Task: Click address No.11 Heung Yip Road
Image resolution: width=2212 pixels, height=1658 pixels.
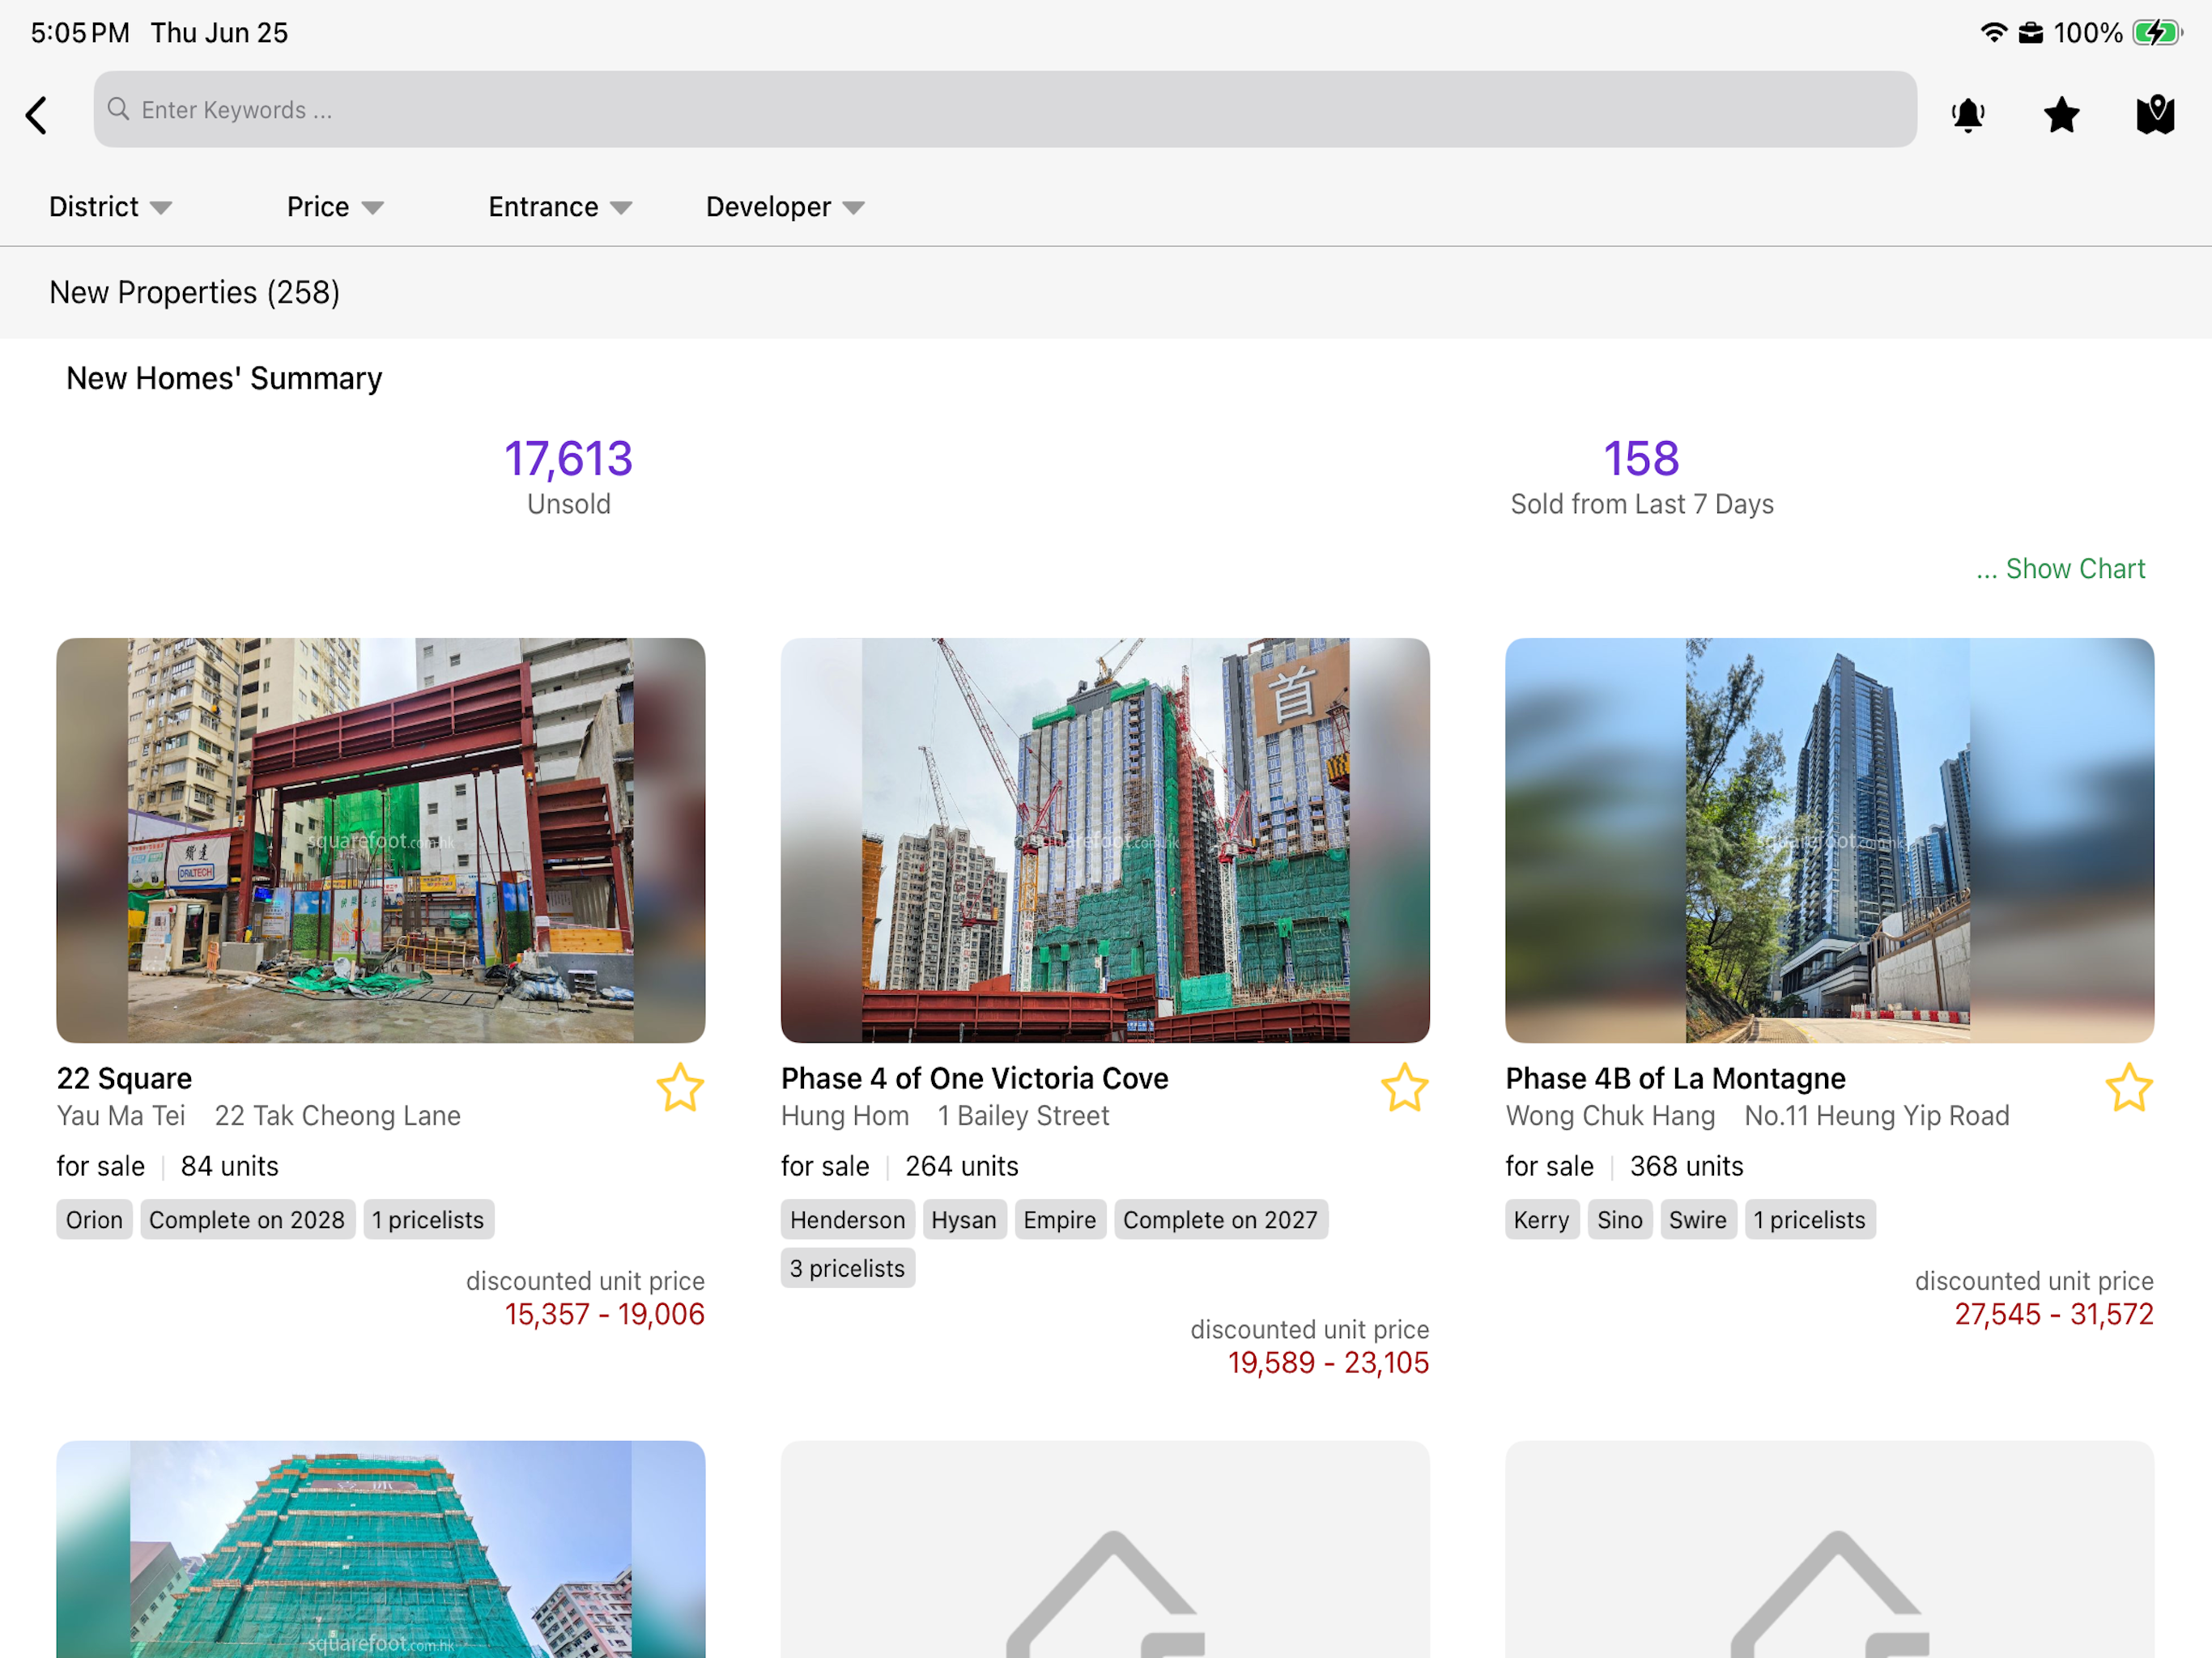Action: tap(1876, 1115)
